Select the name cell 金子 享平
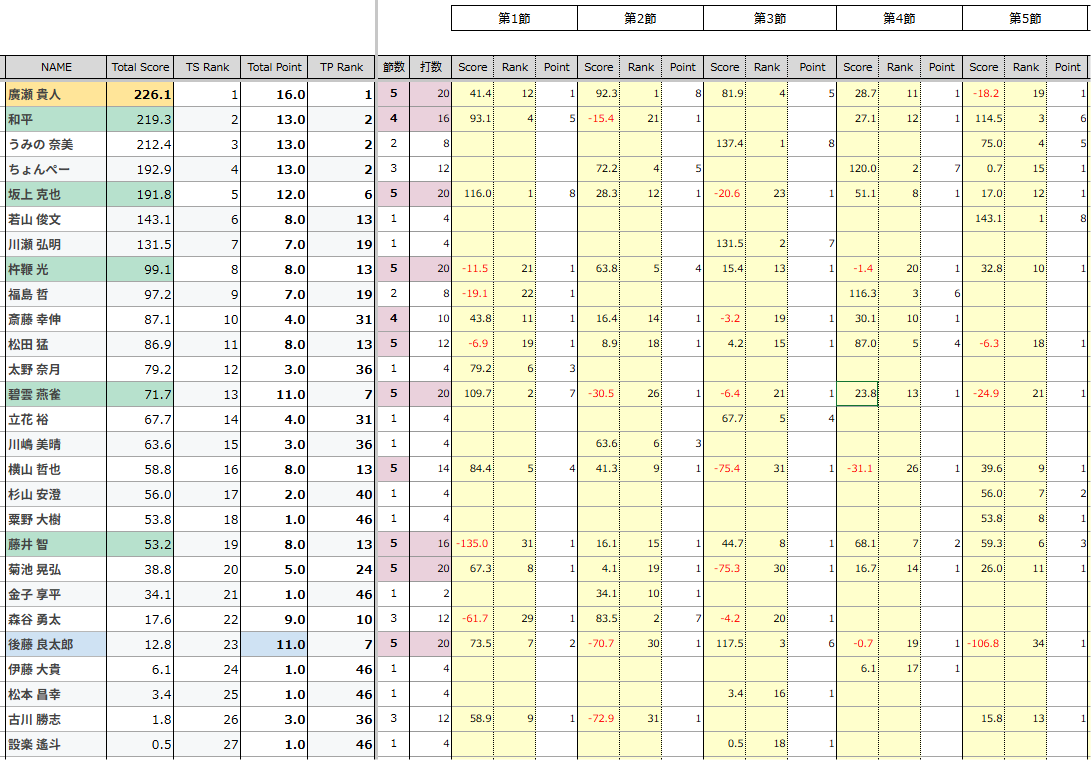The width and height of the screenshot is (1091, 760). coord(56,594)
